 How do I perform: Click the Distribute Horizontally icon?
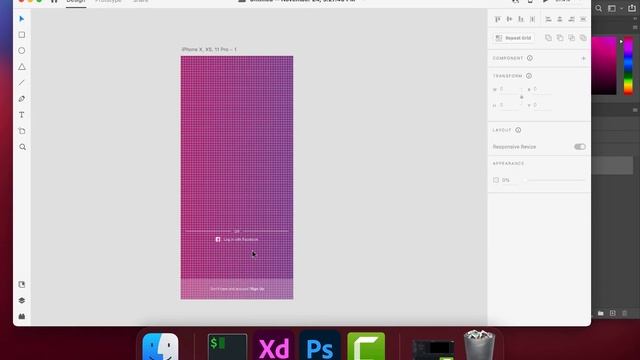pos(583,19)
